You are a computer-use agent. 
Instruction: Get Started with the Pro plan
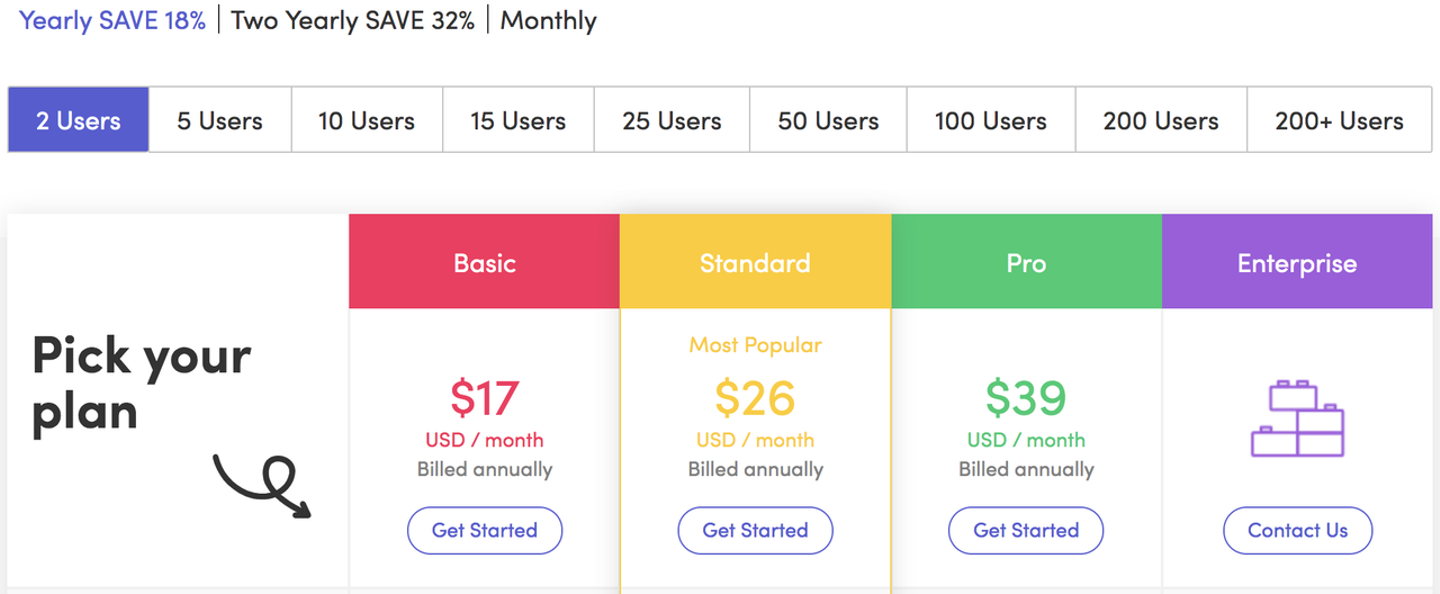click(x=1026, y=531)
